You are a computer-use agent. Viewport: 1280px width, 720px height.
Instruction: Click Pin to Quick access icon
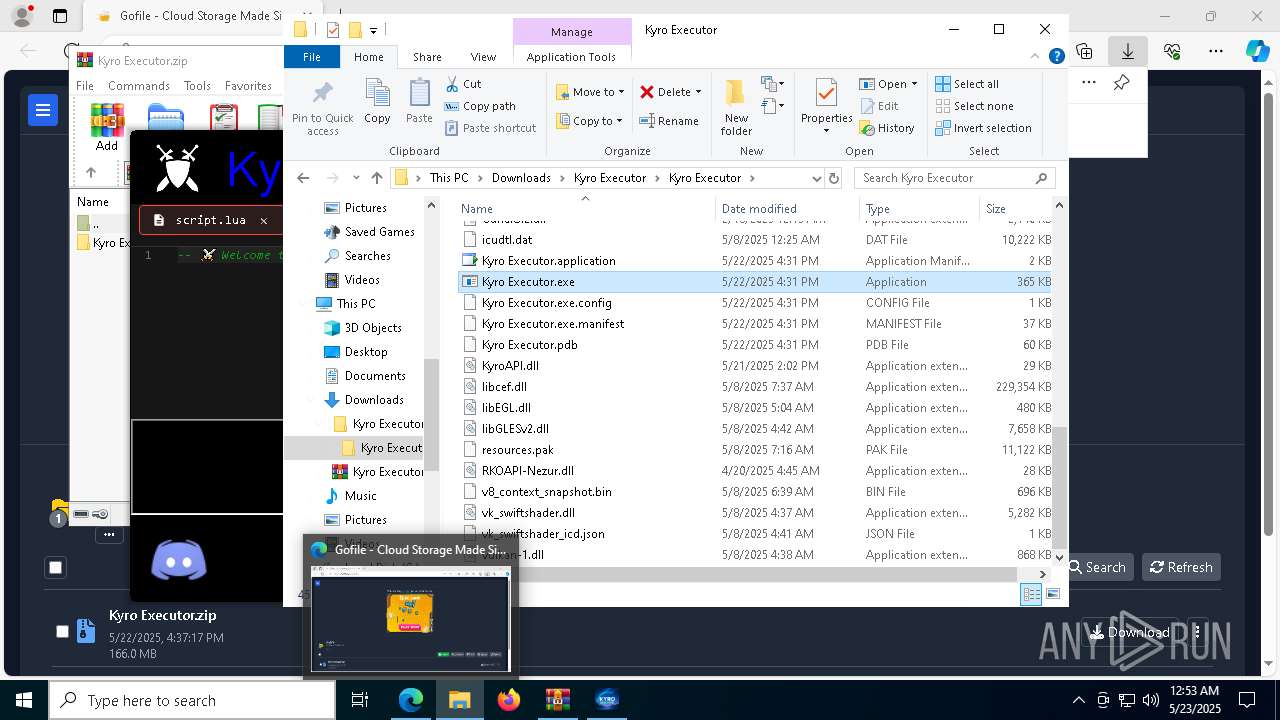click(x=322, y=94)
